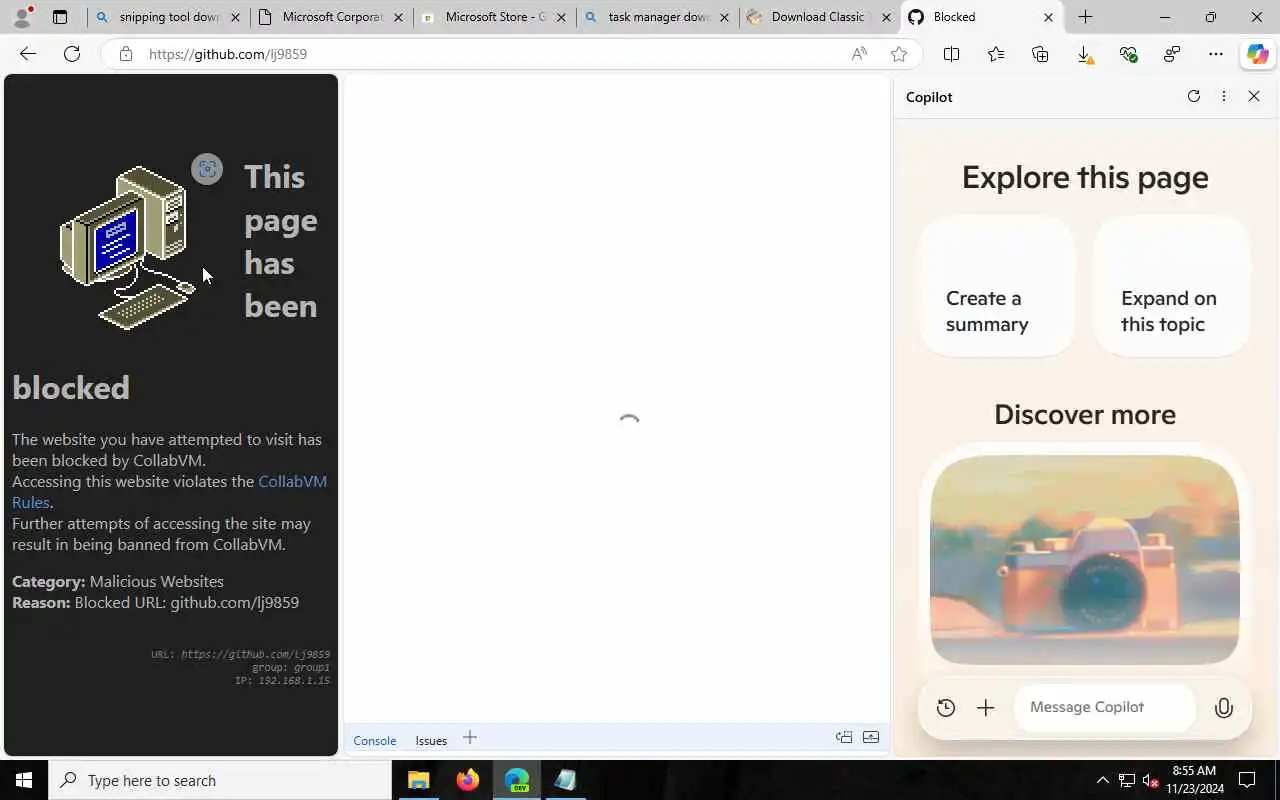Switch to the snipping tool download tab

tap(168, 17)
